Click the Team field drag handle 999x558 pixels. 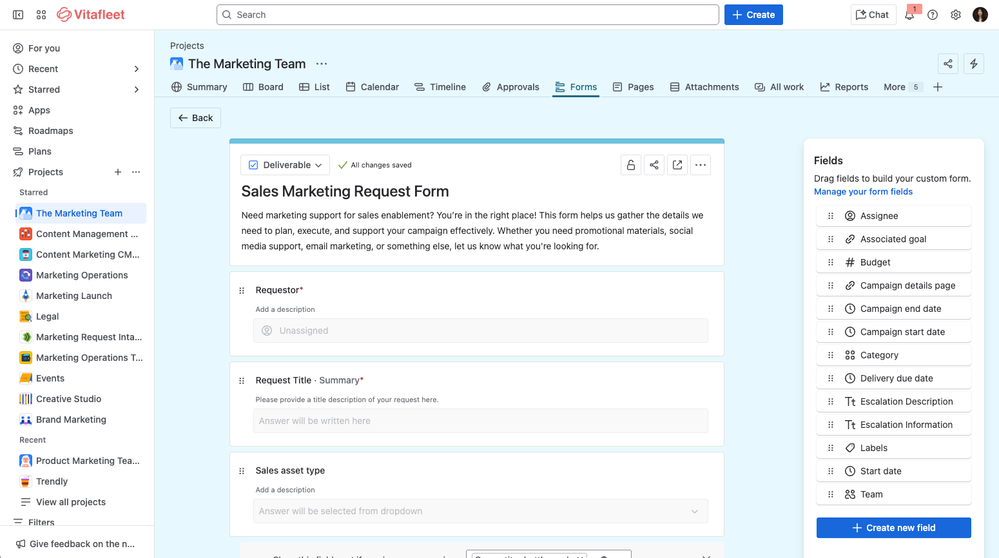tap(831, 494)
